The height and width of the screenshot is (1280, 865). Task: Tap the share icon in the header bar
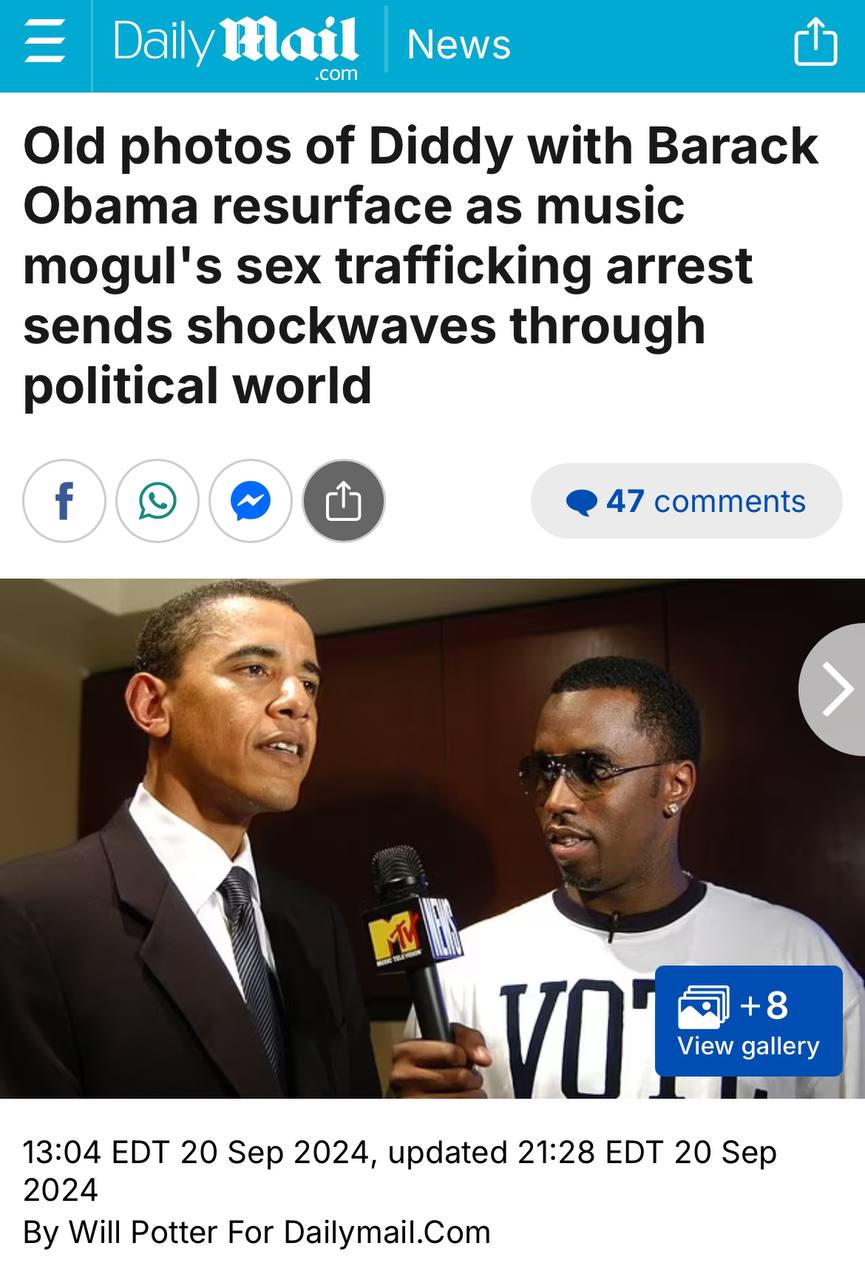pos(815,43)
